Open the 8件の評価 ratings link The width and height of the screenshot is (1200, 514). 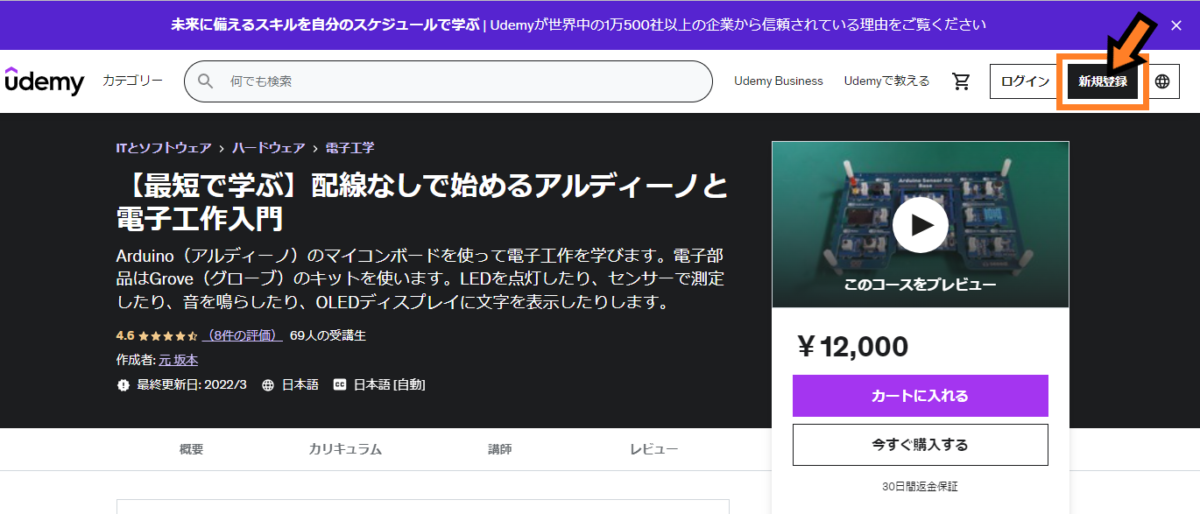[x=243, y=336]
